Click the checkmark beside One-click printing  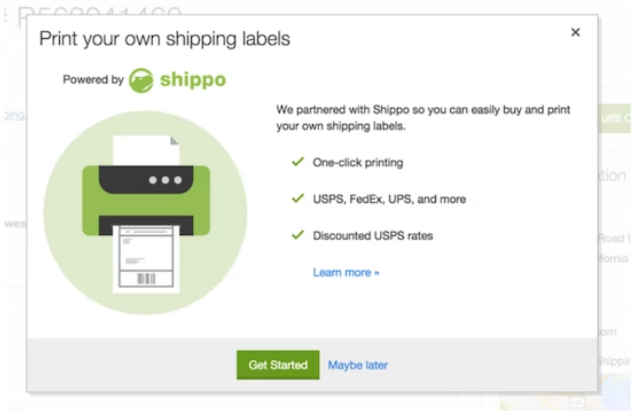click(x=297, y=161)
